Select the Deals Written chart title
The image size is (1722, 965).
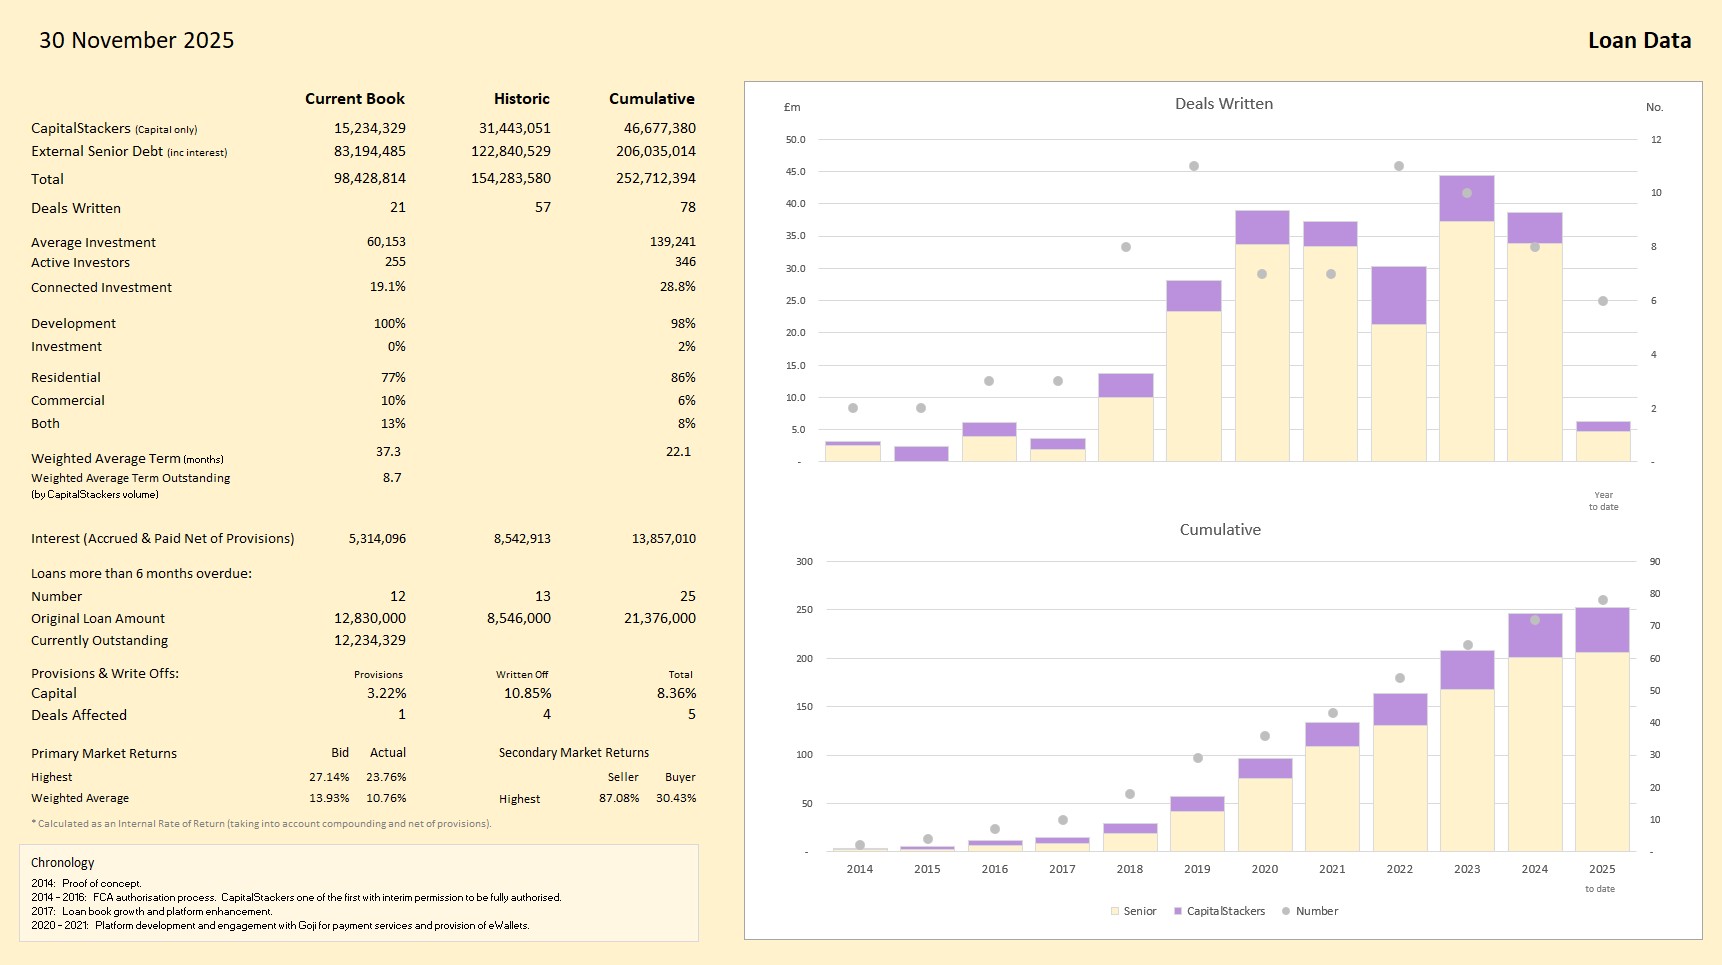pyautogui.click(x=1223, y=104)
